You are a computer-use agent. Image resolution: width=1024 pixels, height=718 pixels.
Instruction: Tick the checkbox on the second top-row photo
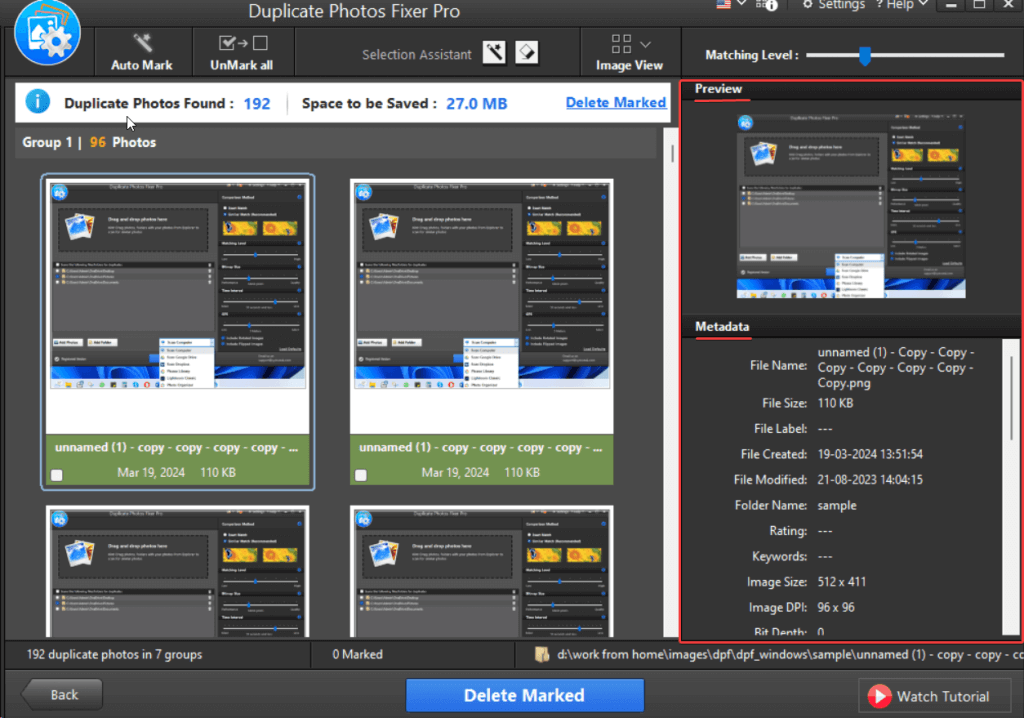(x=361, y=475)
